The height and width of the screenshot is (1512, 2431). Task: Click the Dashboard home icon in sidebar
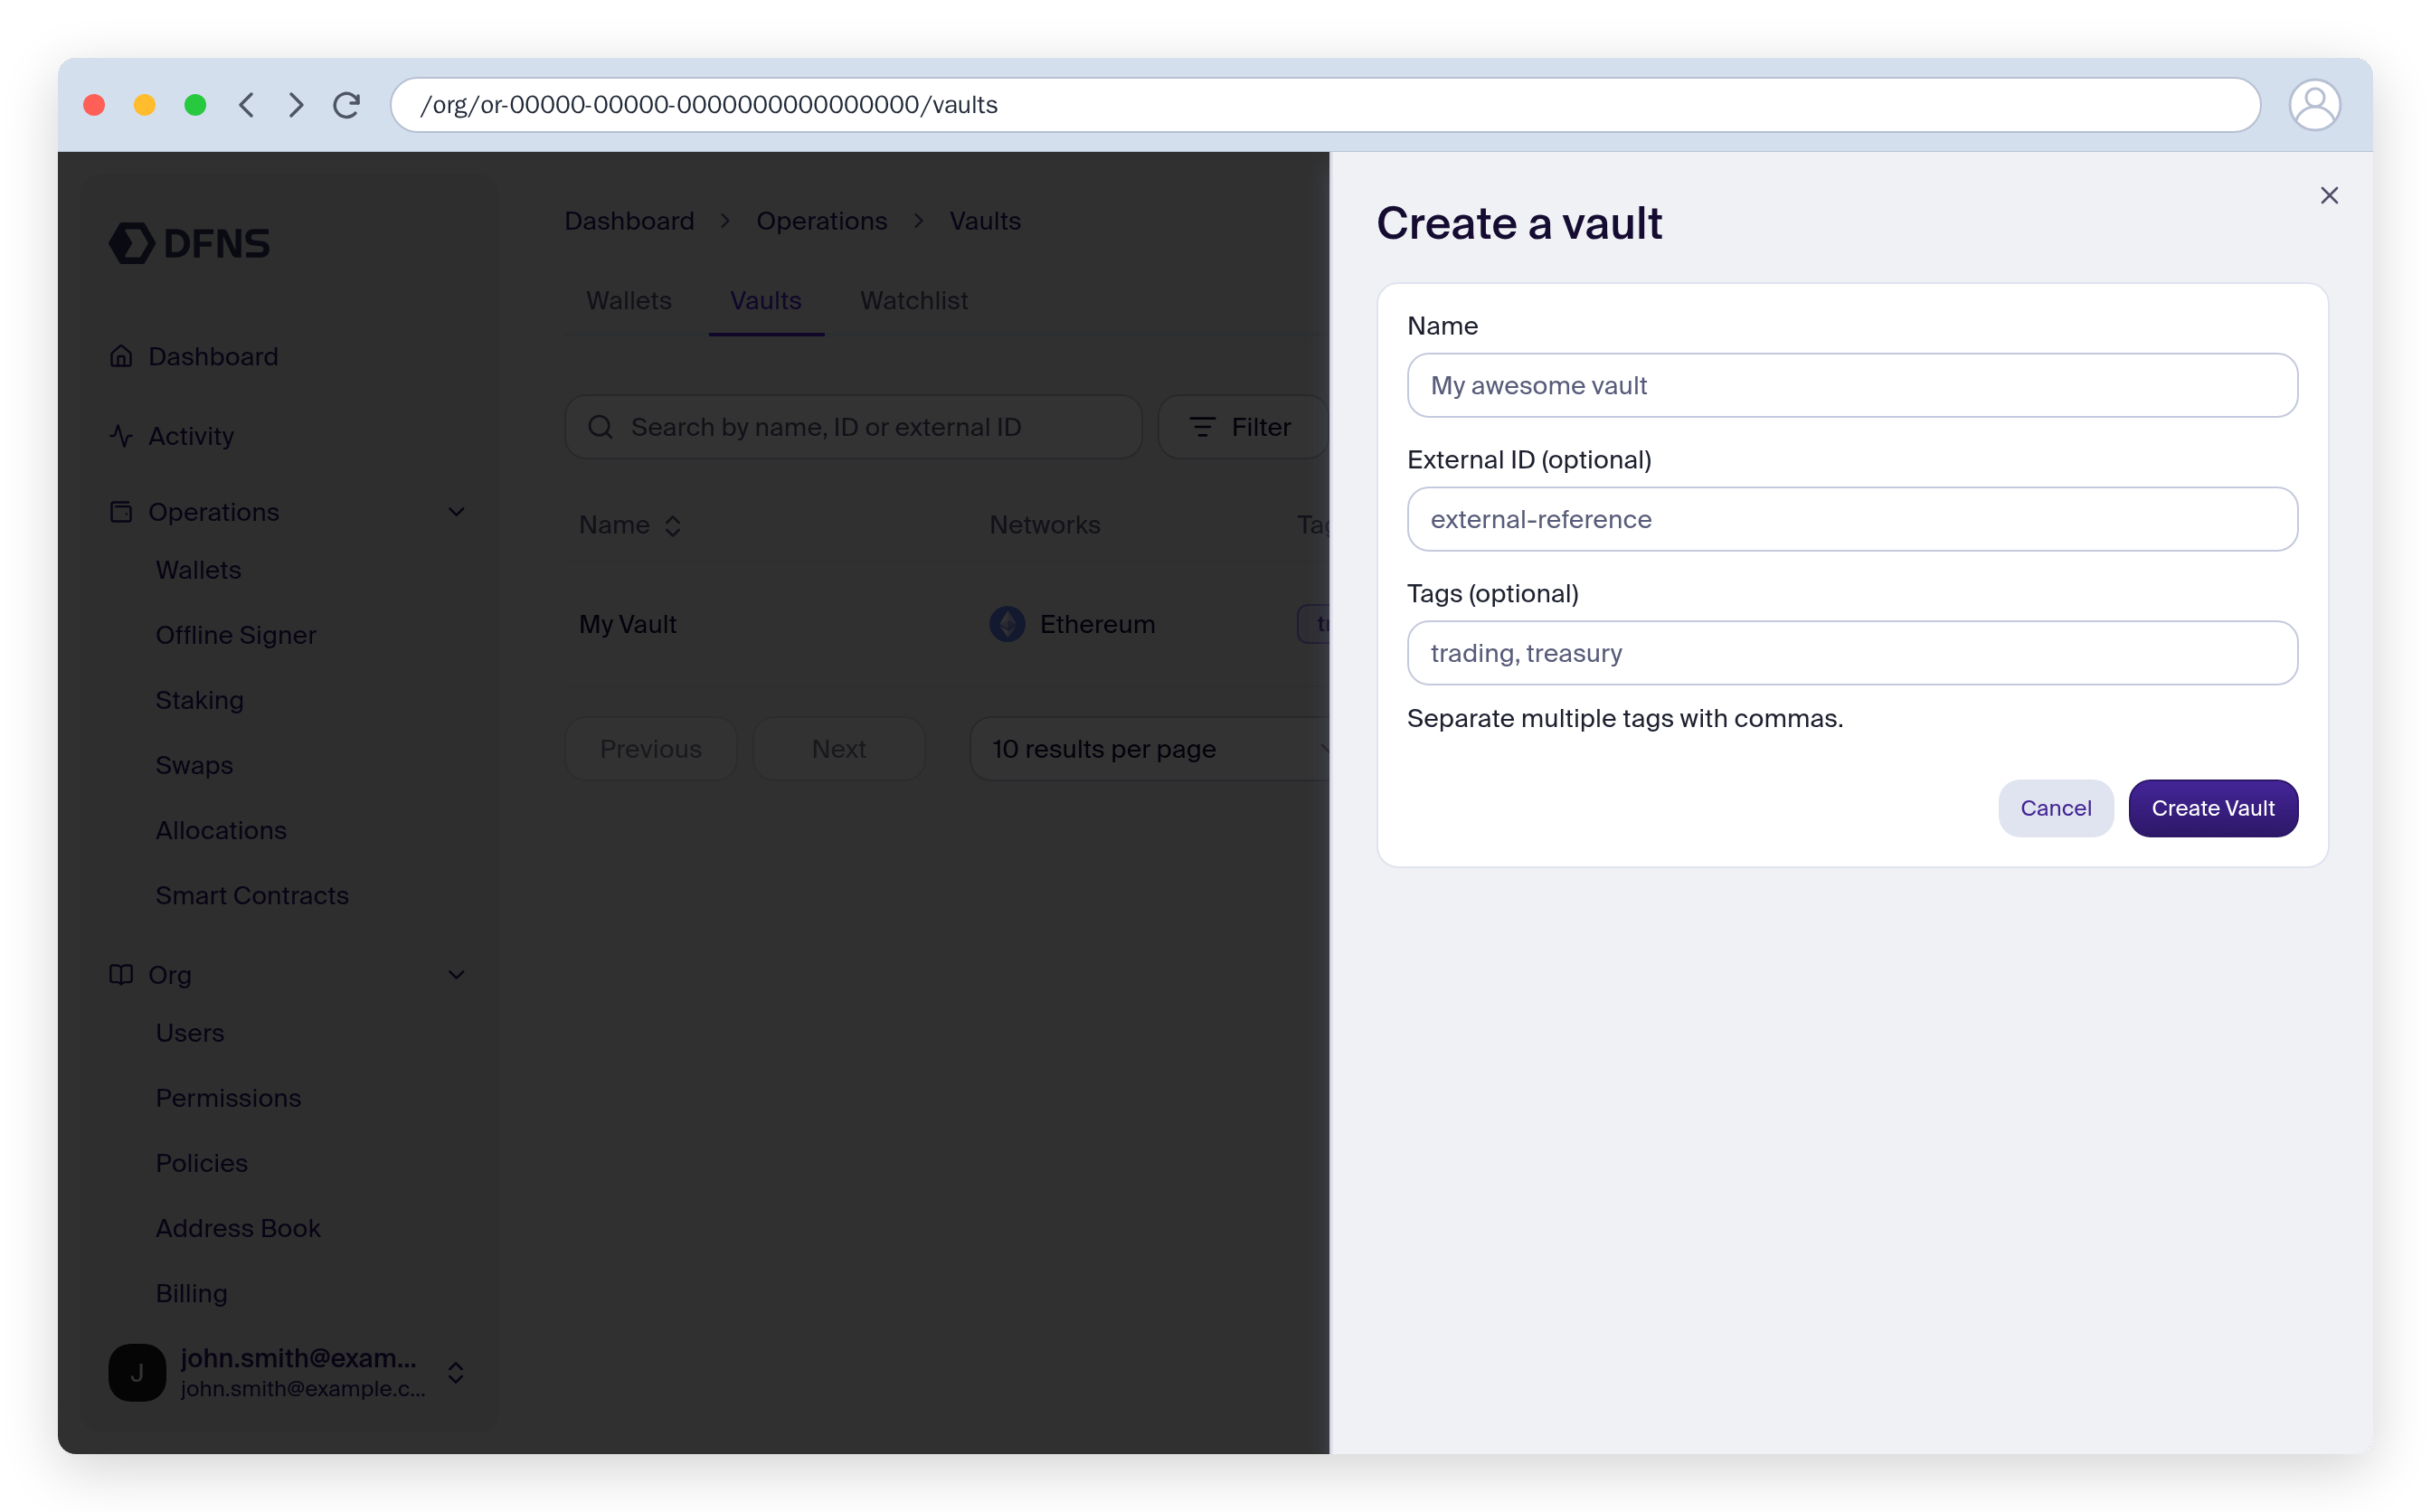tap(121, 356)
